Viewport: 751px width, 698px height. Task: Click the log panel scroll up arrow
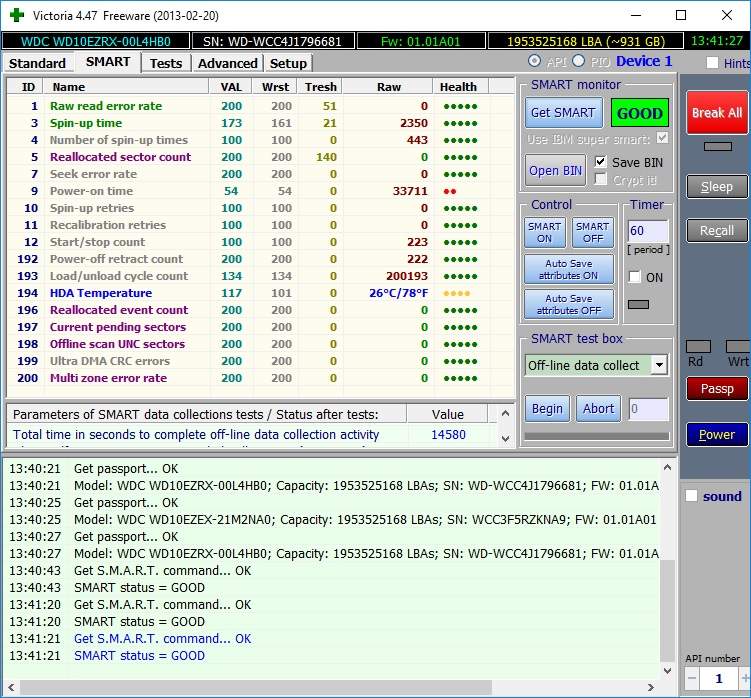(x=668, y=468)
